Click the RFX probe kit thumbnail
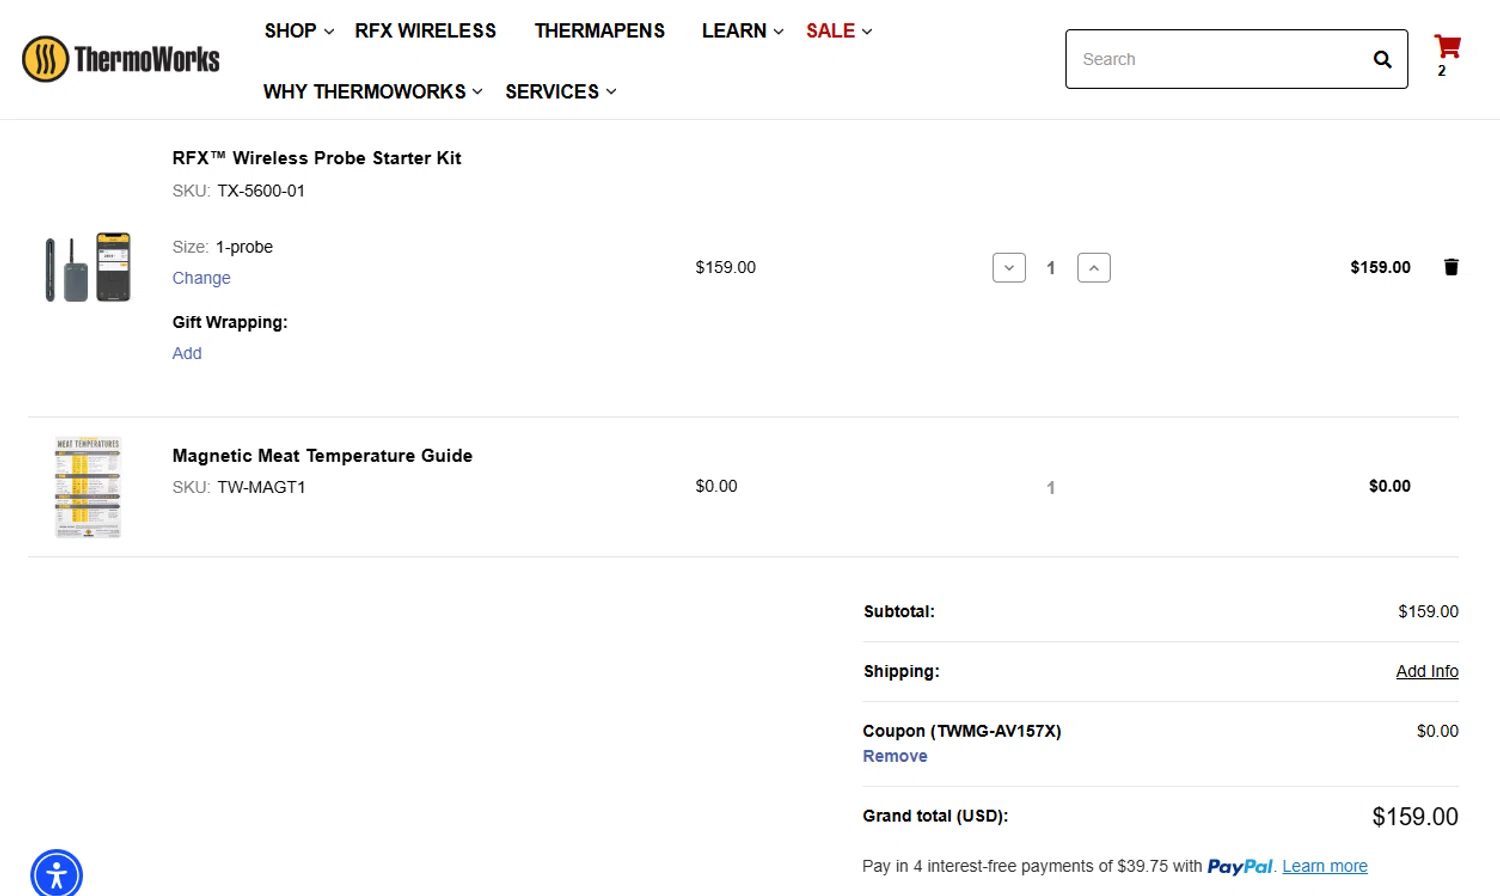The height and width of the screenshot is (896, 1500). (88, 267)
